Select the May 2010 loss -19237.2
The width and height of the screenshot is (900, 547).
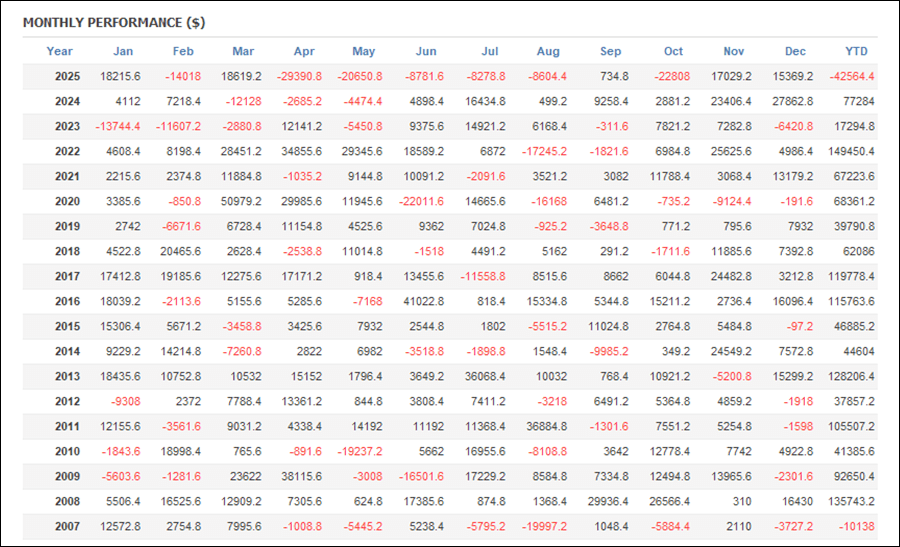click(358, 451)
